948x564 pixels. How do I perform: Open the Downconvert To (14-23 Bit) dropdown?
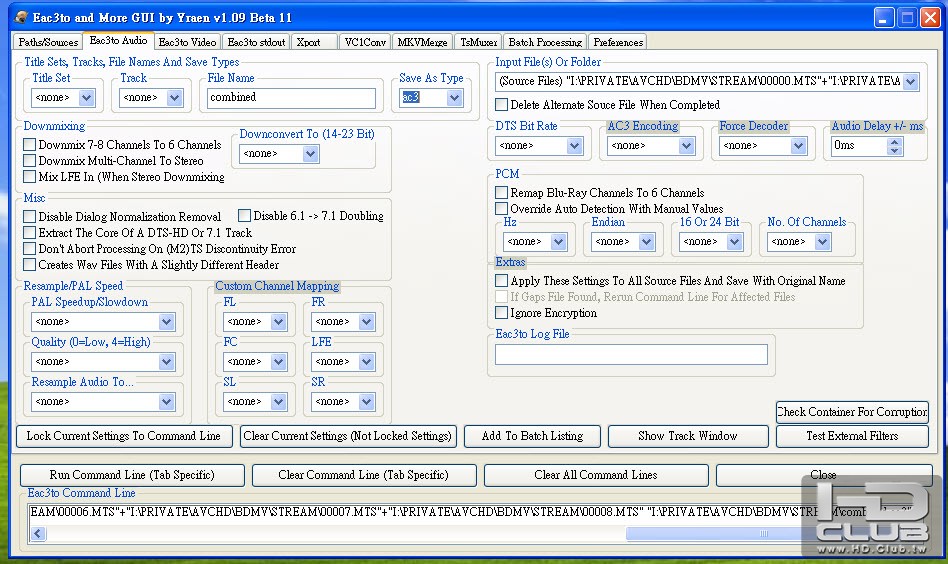[x=311, y=154]
